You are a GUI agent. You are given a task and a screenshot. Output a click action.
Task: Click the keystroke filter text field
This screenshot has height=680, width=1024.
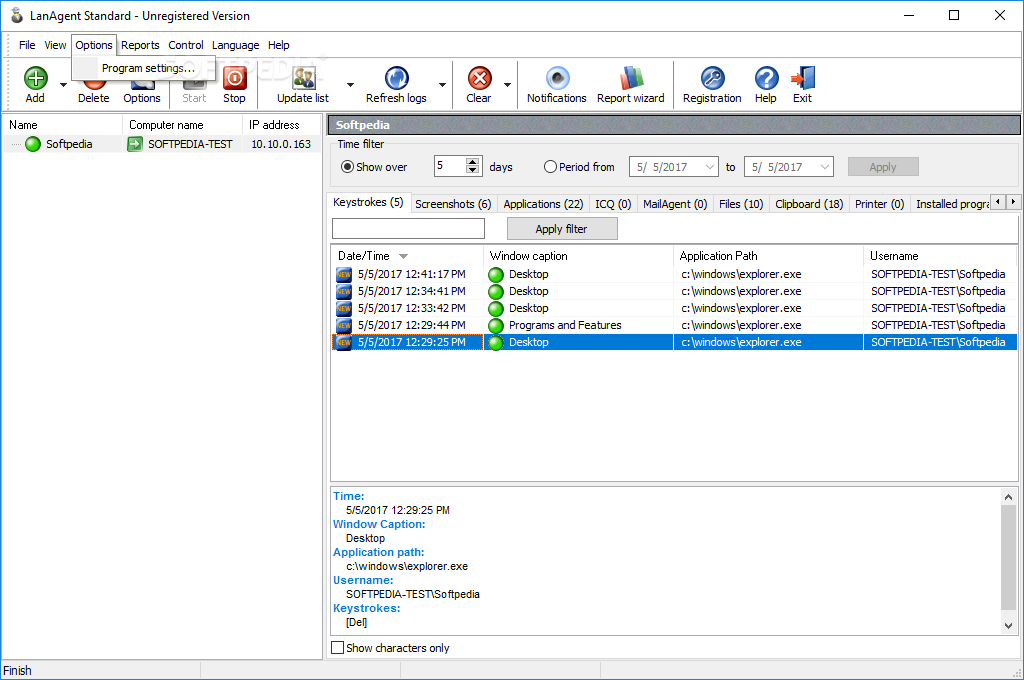pyautogui.click(x=408, y=229)
